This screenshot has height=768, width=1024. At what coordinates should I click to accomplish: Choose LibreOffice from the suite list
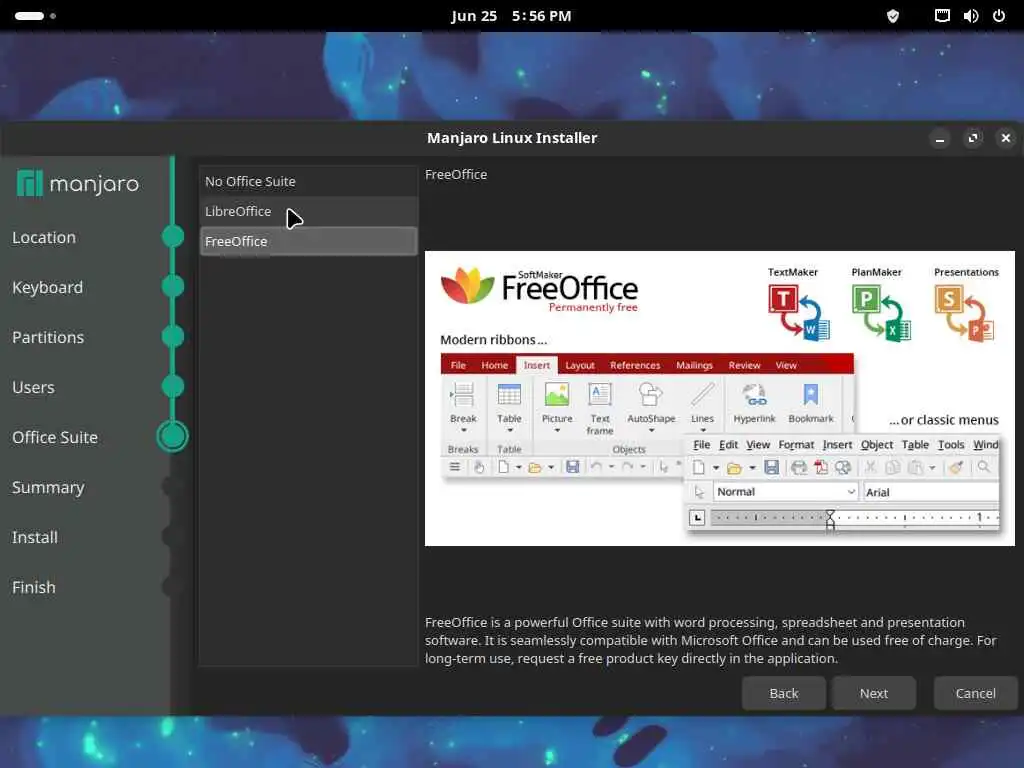coord(308,212)
